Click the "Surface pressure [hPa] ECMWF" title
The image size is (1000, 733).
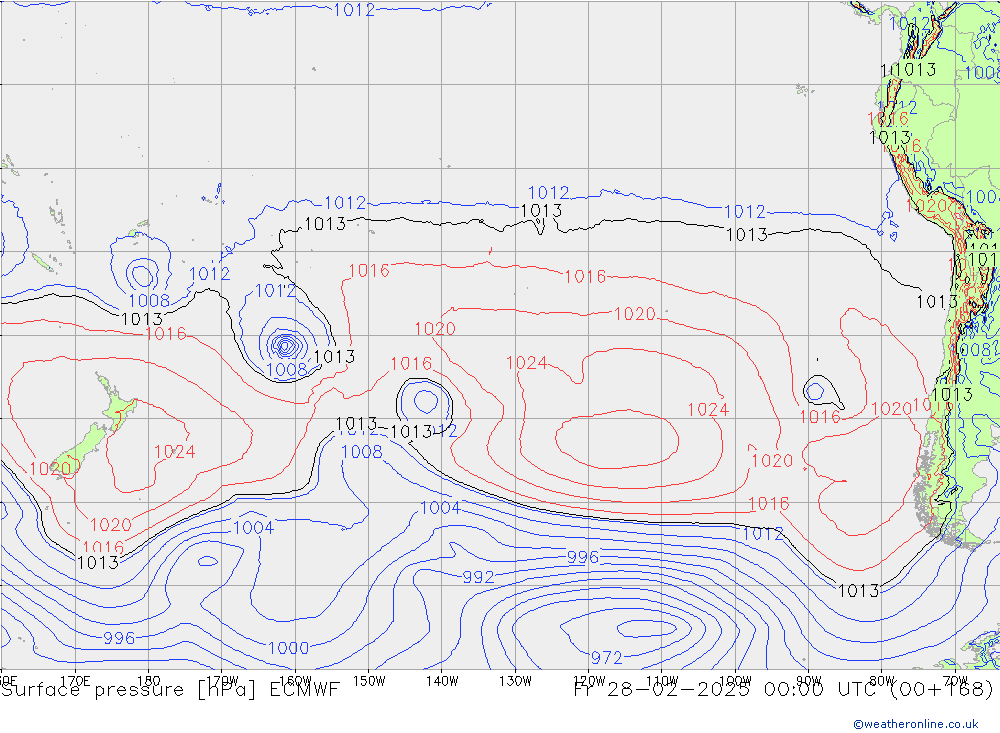[x=170, y=690]
